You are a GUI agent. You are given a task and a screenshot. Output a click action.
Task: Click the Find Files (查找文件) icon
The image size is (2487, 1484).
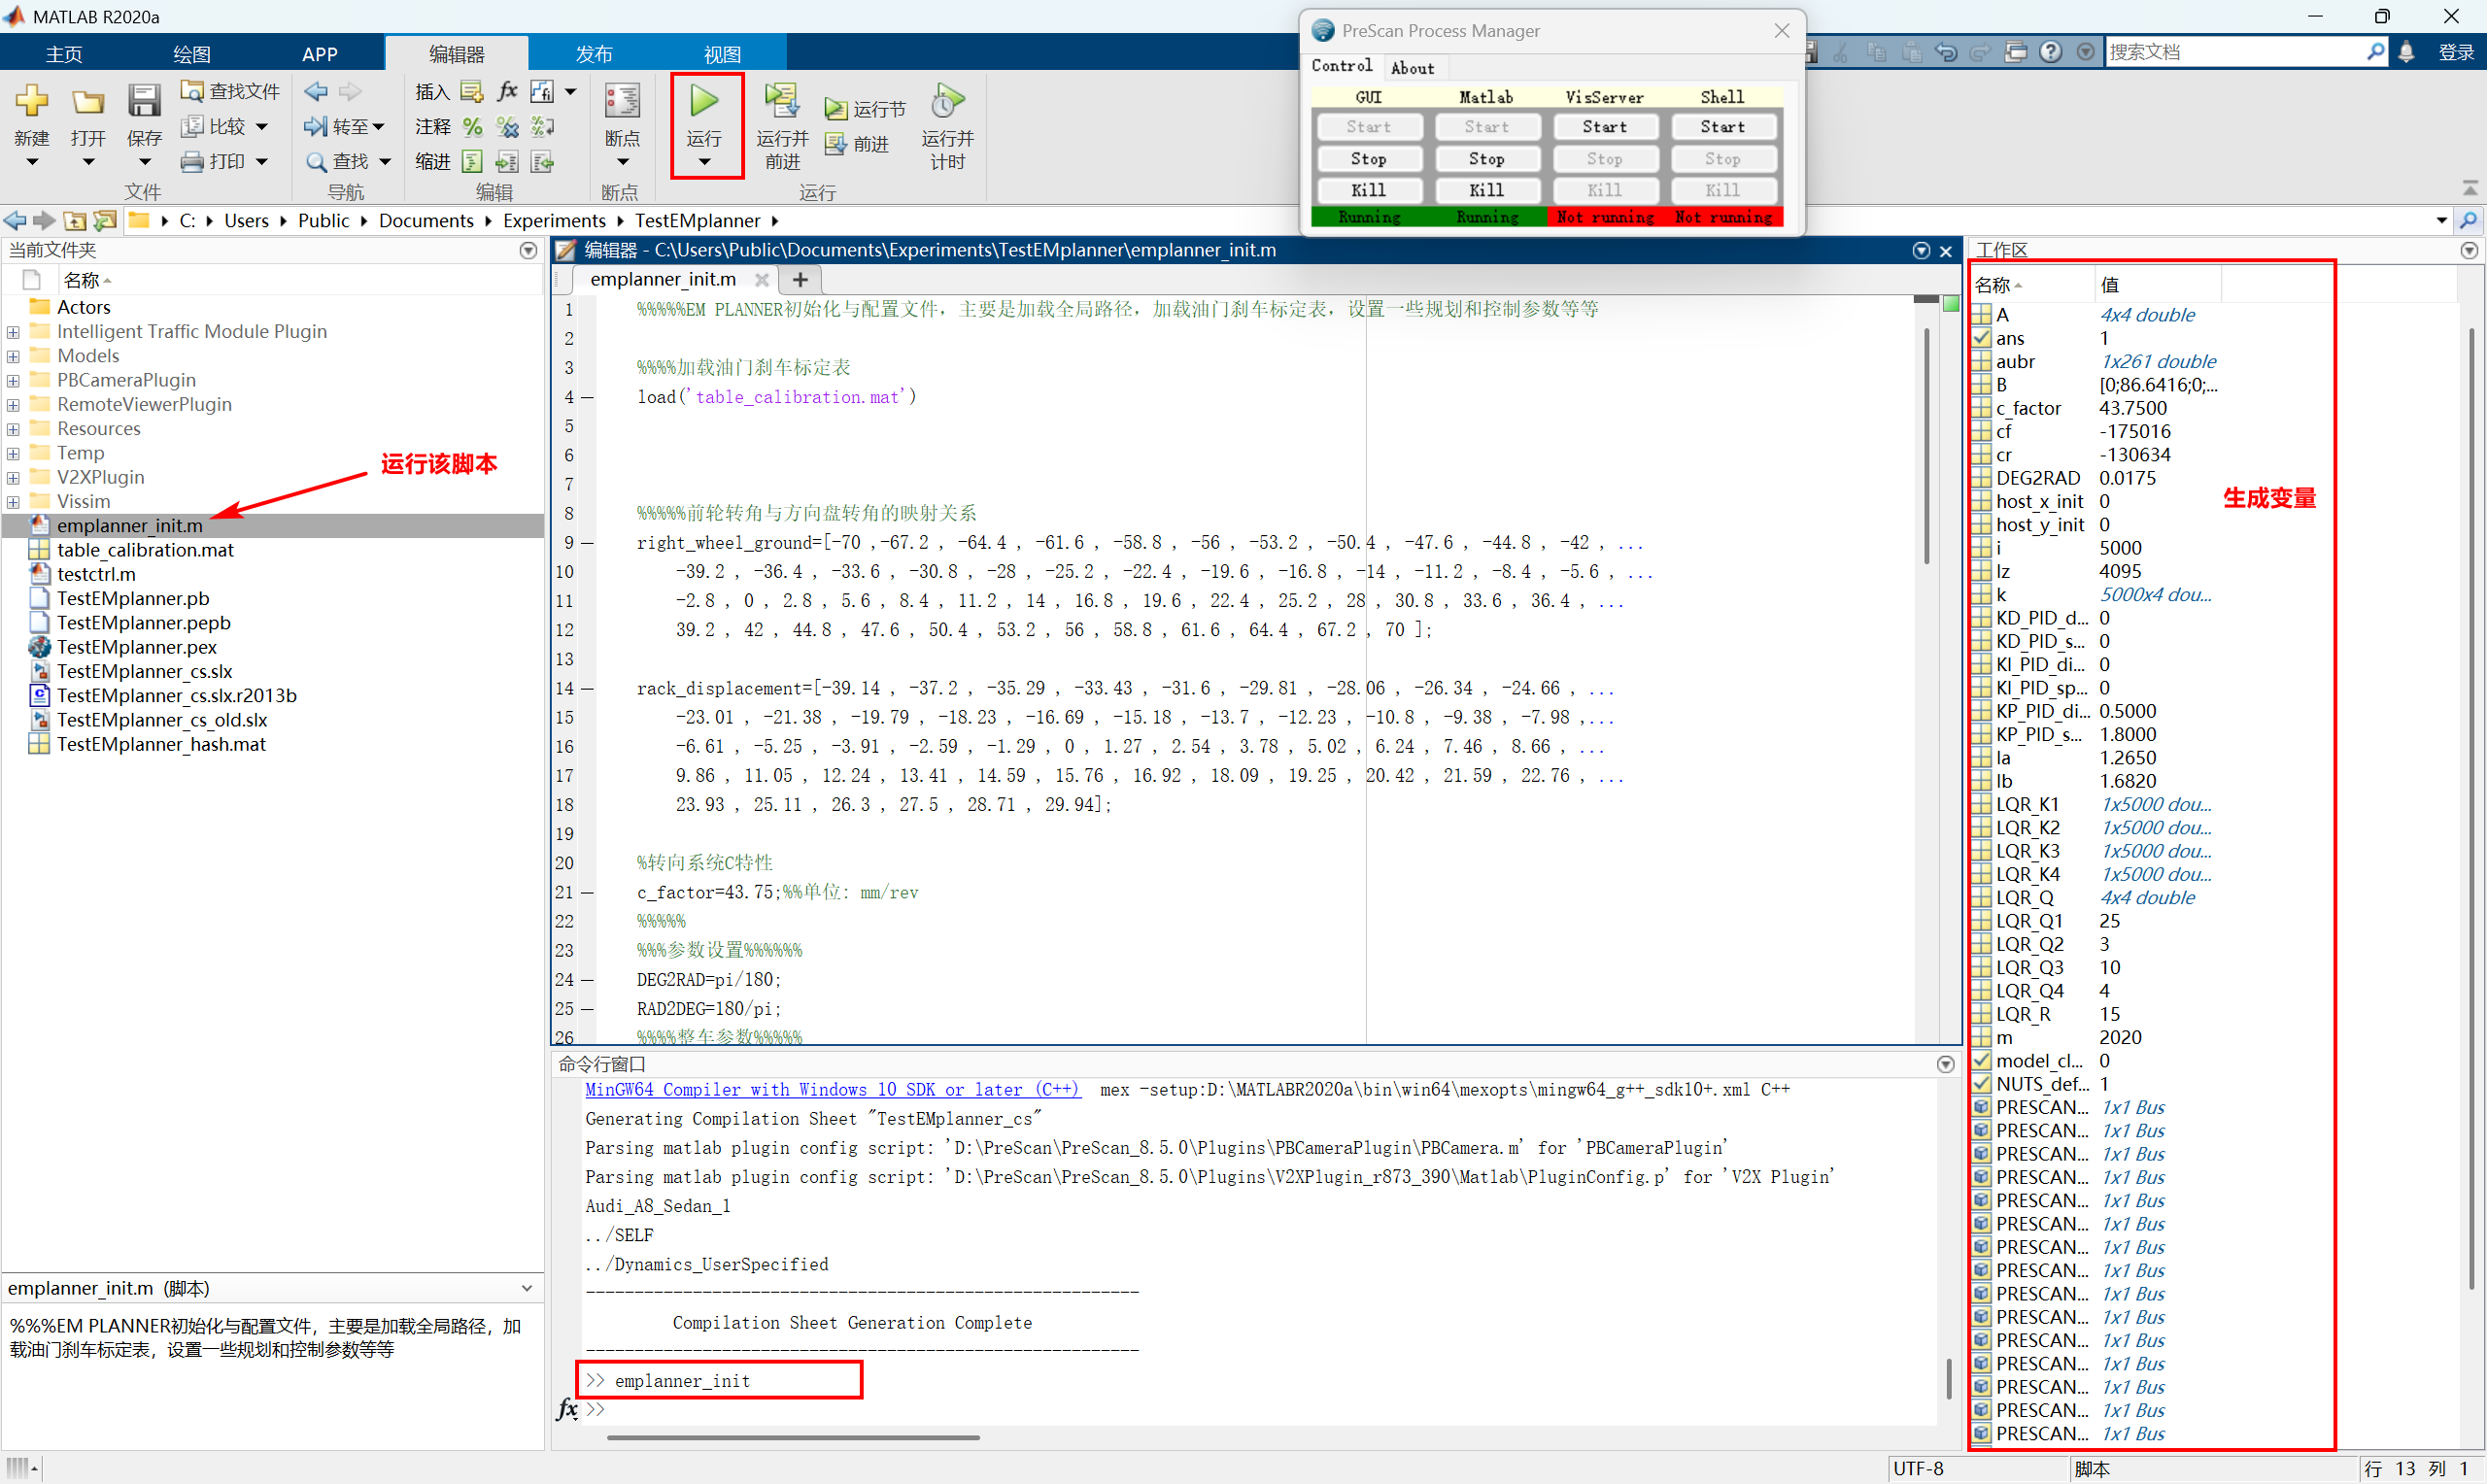(192, 91)
